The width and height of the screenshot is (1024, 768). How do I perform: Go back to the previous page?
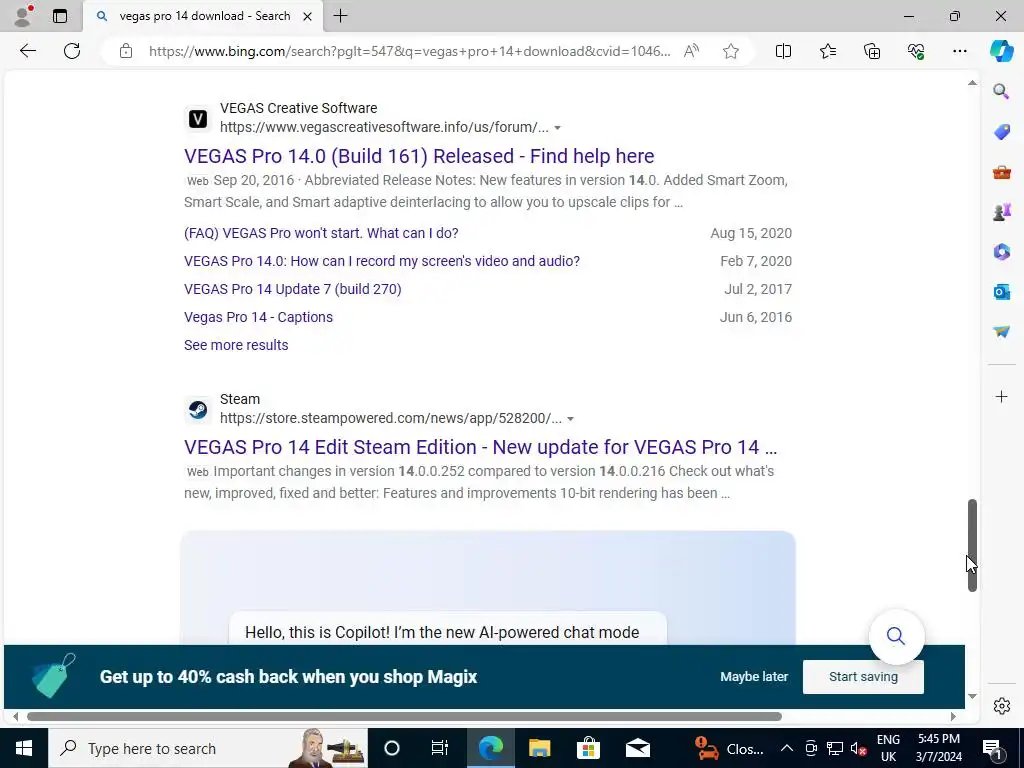(x=28, y=51)
